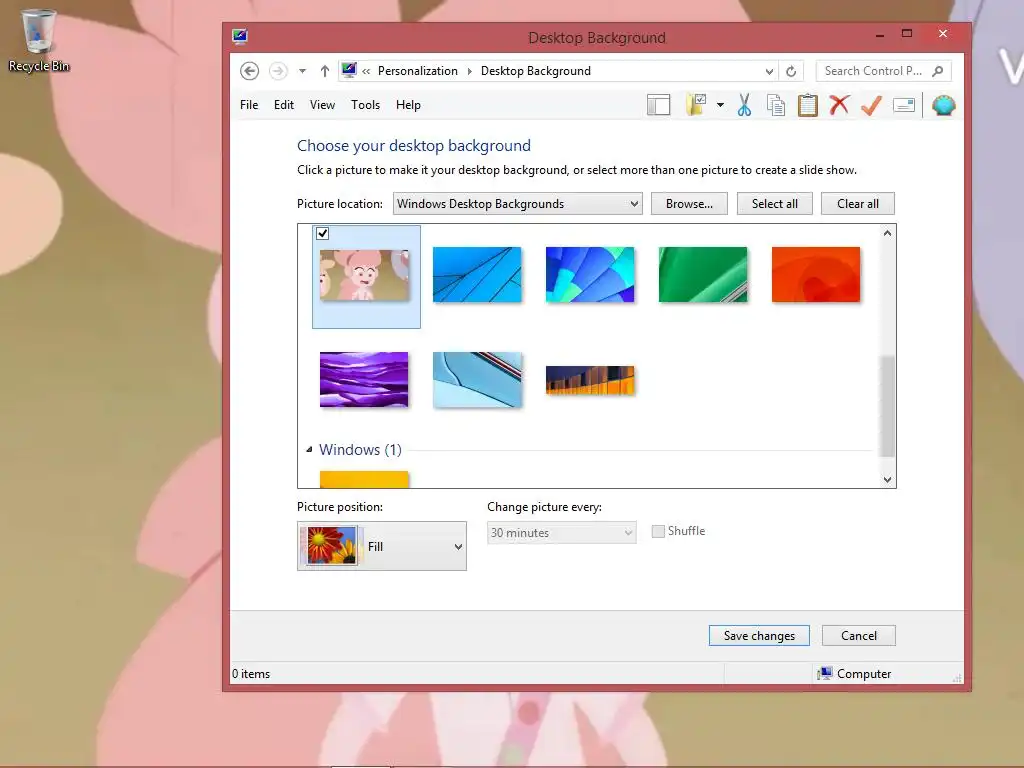The width and height of the screenshot is (1024, 768).
Task: Select the purple waves wallpaper thumbnail
Action: point(364,379)
